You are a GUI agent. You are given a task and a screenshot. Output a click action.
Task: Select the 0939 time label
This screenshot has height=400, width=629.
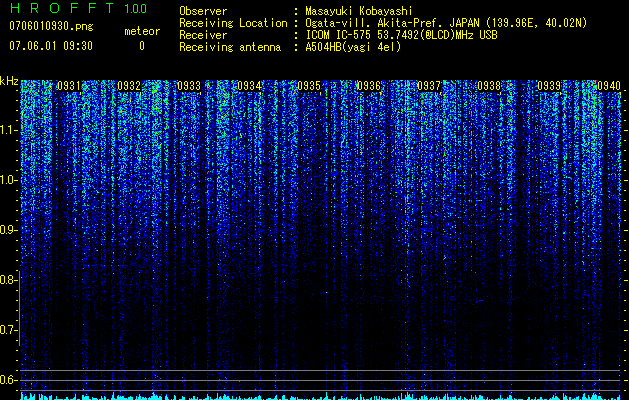click(549, 86)
